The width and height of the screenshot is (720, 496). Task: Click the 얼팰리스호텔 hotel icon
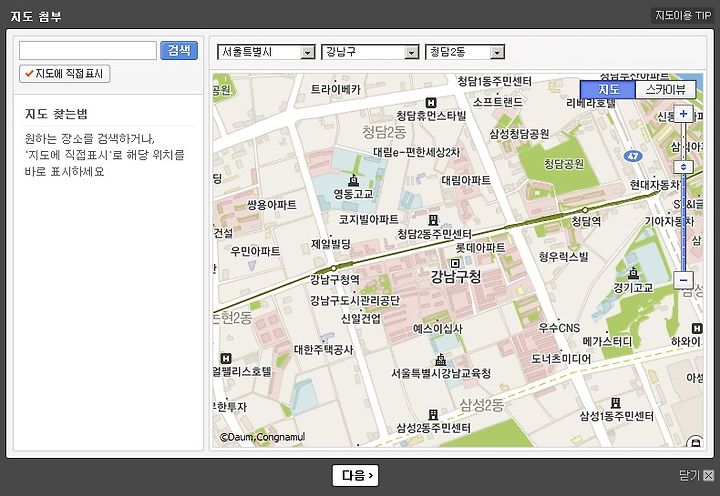(x=225, y=358)
